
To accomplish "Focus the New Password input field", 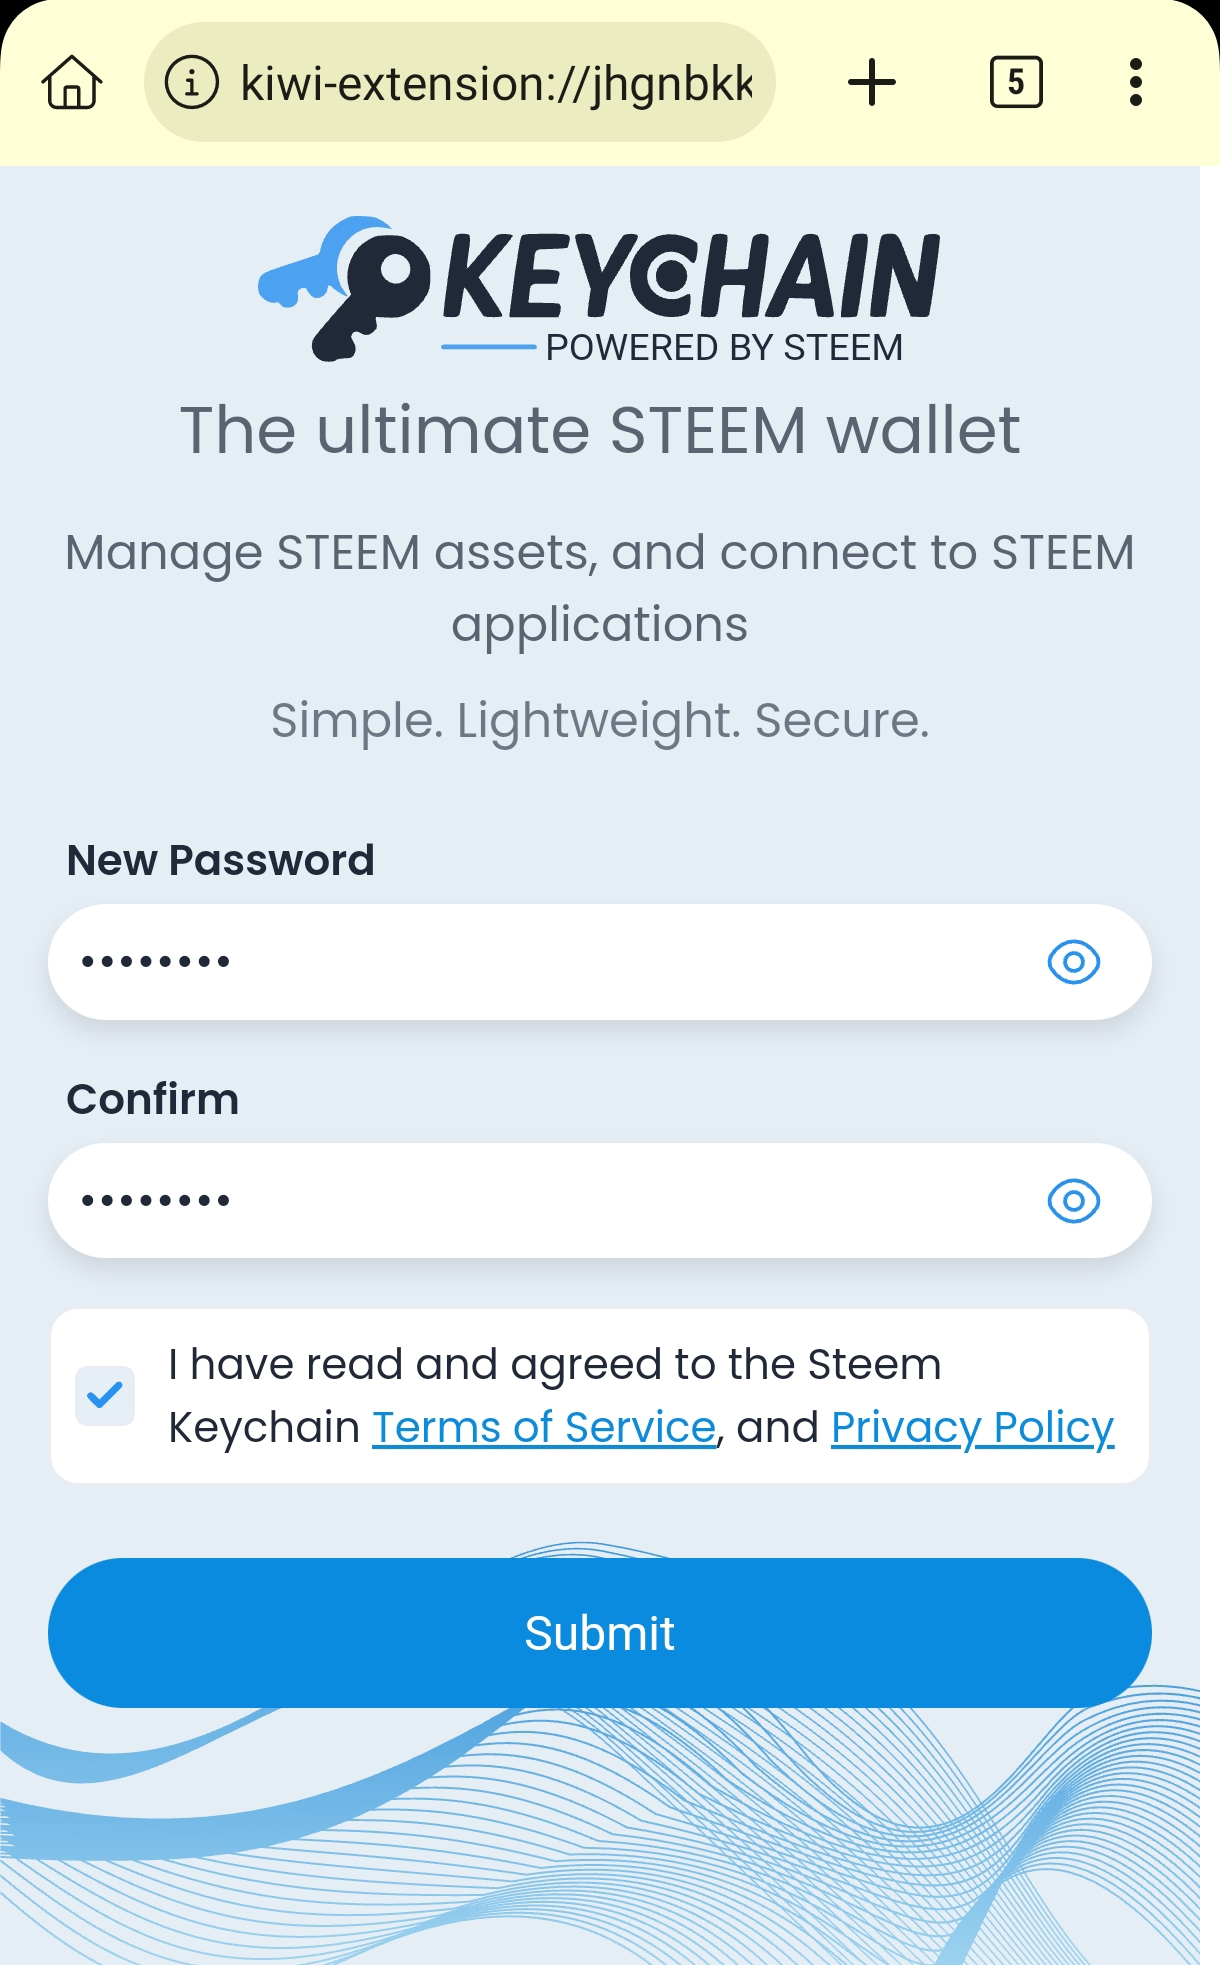I will [x=540, y=962].
